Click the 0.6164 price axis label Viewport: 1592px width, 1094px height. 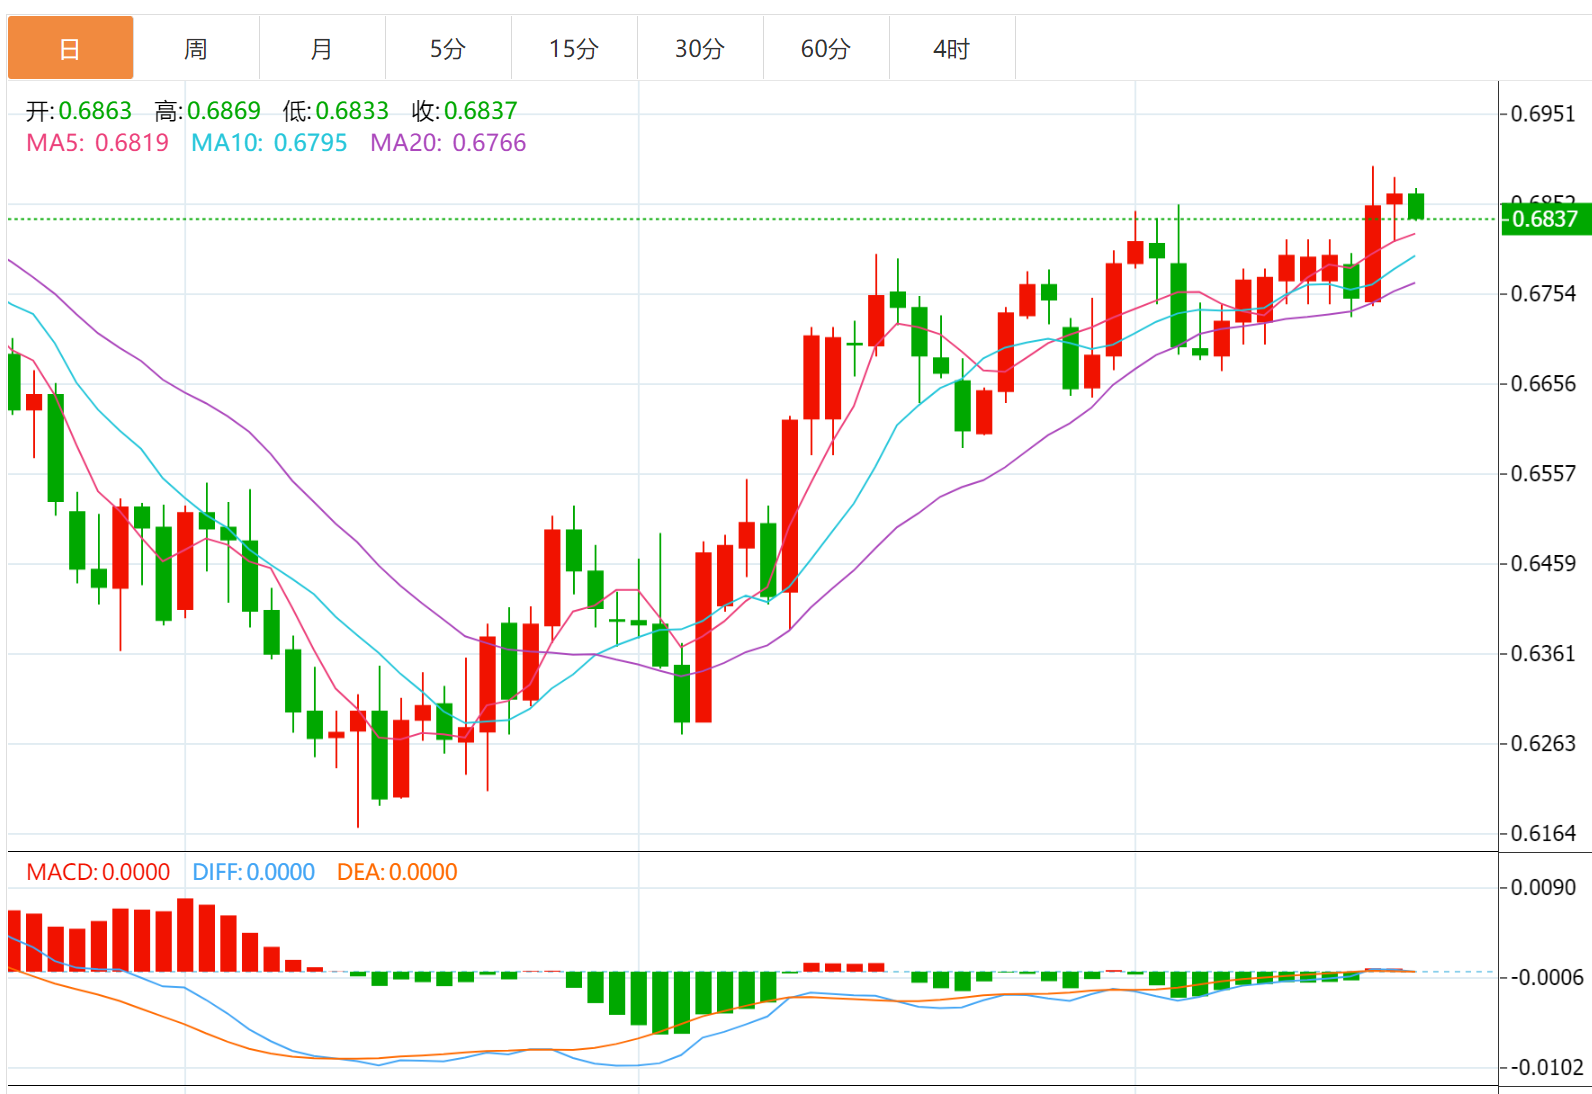1543,834
